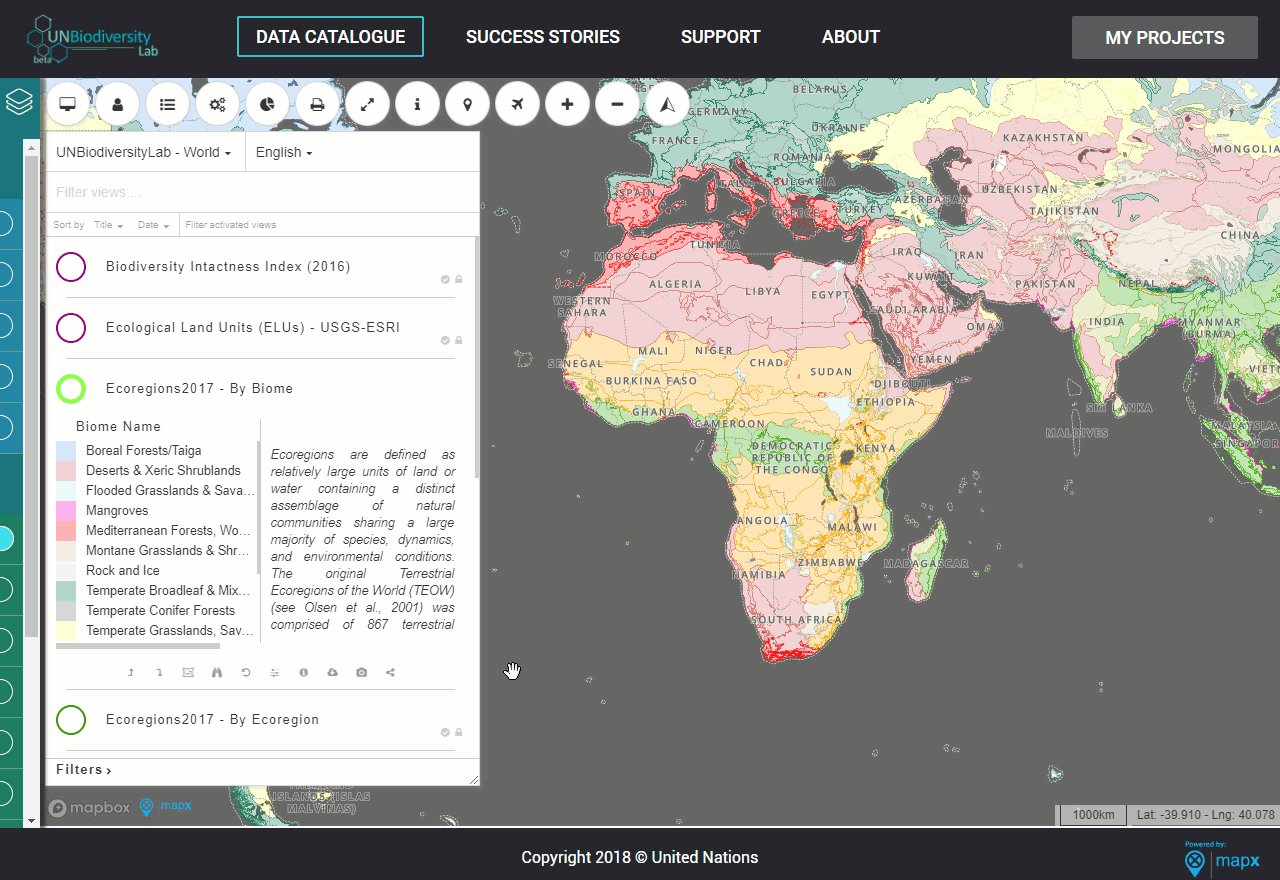Deactivate Ecoregions2017 - By Biome view
The width and height of the screenshot is (1280, 880).
coord(71,389)
